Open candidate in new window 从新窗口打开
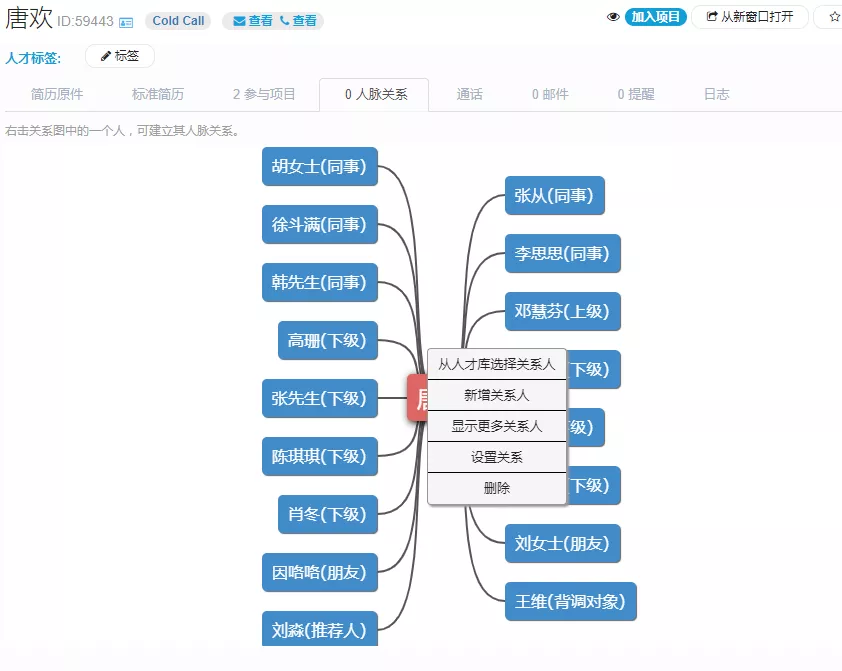Viewport: 842px width, 671px height. 750,17
